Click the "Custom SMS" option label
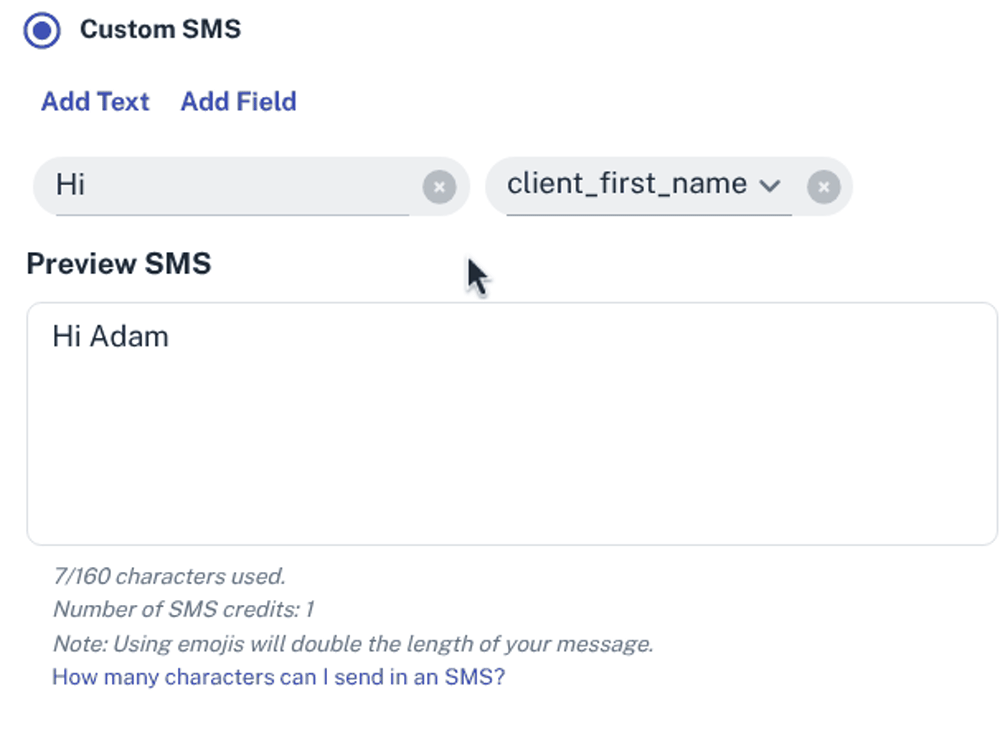The height and width of the screenshot is (729, 1000). click(x=160, y=29)
